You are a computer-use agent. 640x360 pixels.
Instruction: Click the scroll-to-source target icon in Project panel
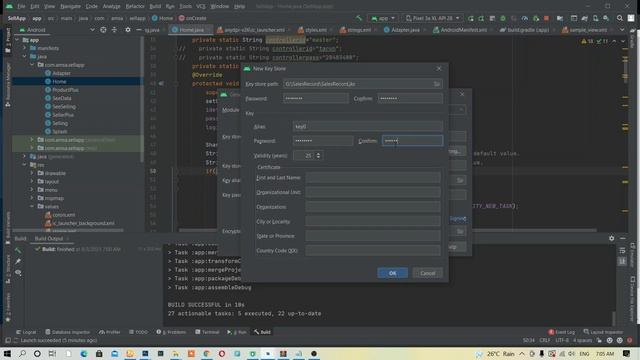103,30
